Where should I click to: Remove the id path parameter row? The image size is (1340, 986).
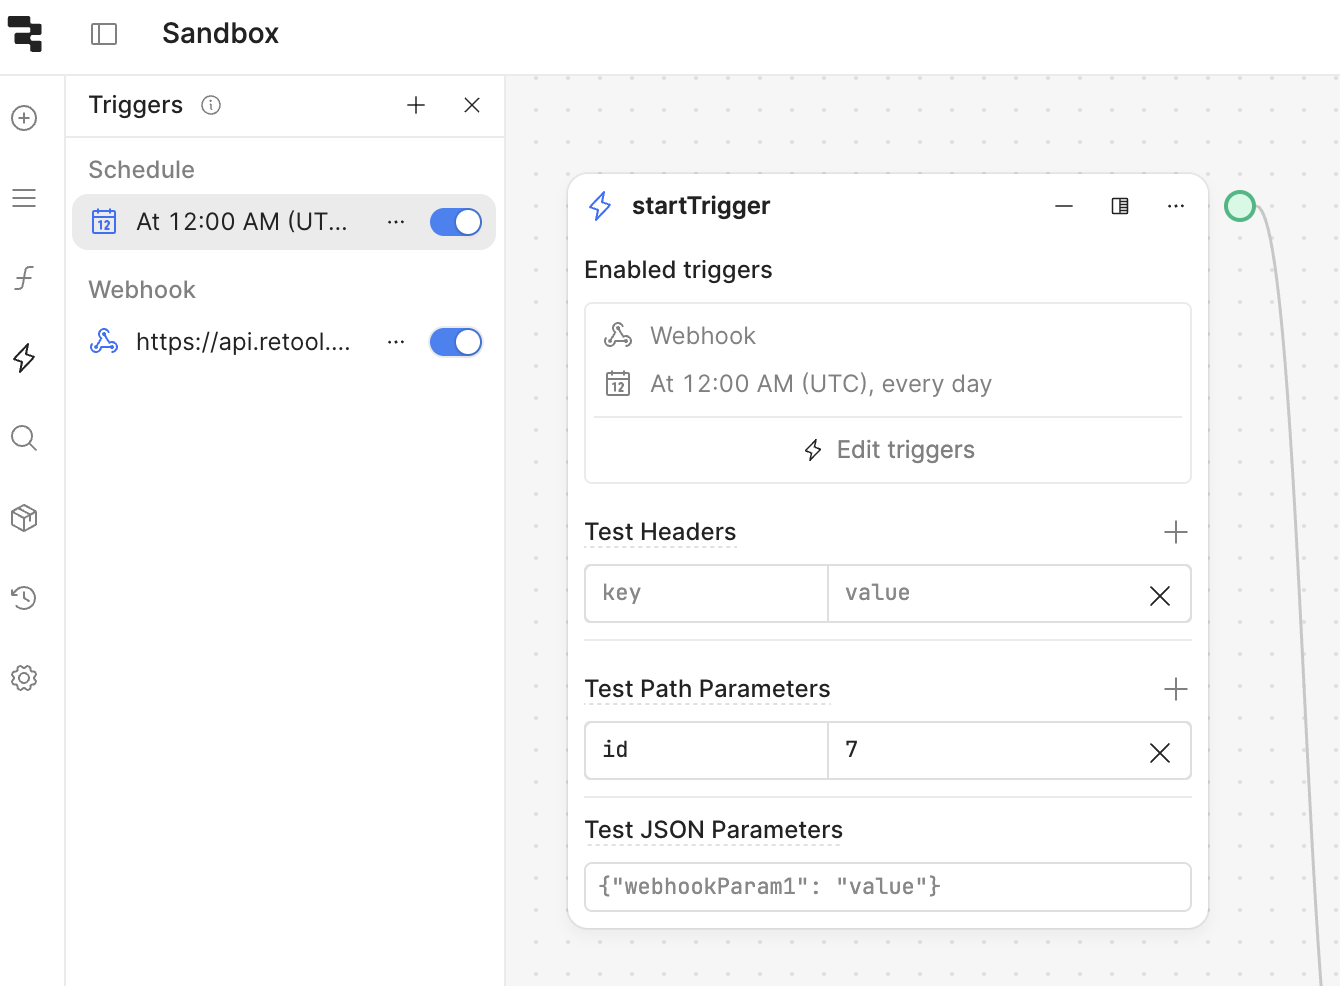(x=1160, y=752)
